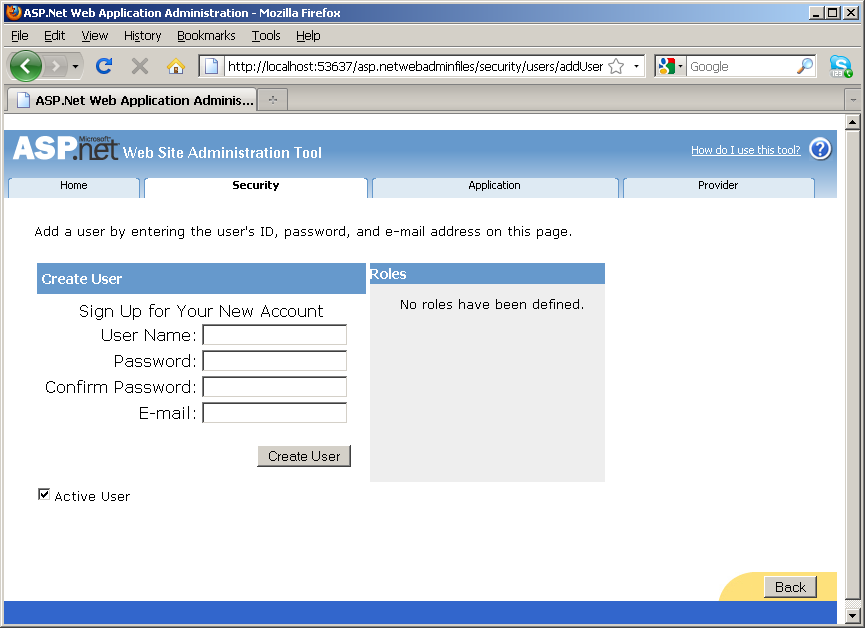Viewport: 865px width, 628px height.
Task: Open the History menu
Action: click(142, 36)
